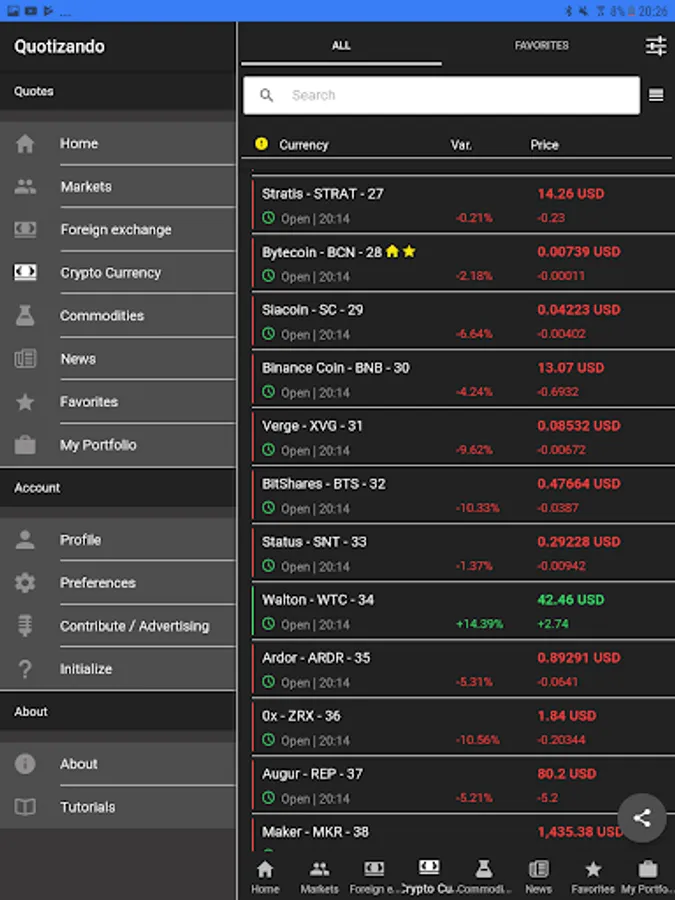This screenshot has height=900, width=675.
Task: Toggle the home icon on Bytecoin
Action: pyautogui.click(x=392, y=252)
